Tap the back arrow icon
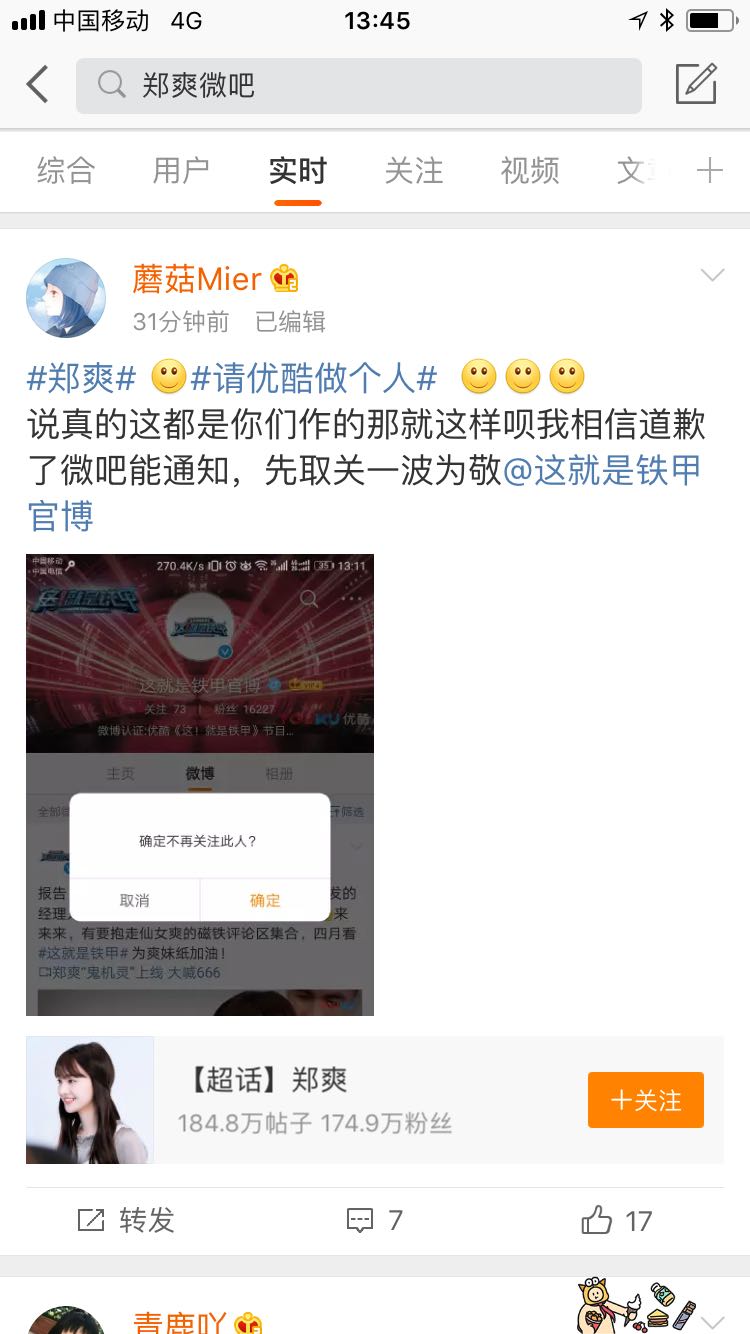 point(37,85)
